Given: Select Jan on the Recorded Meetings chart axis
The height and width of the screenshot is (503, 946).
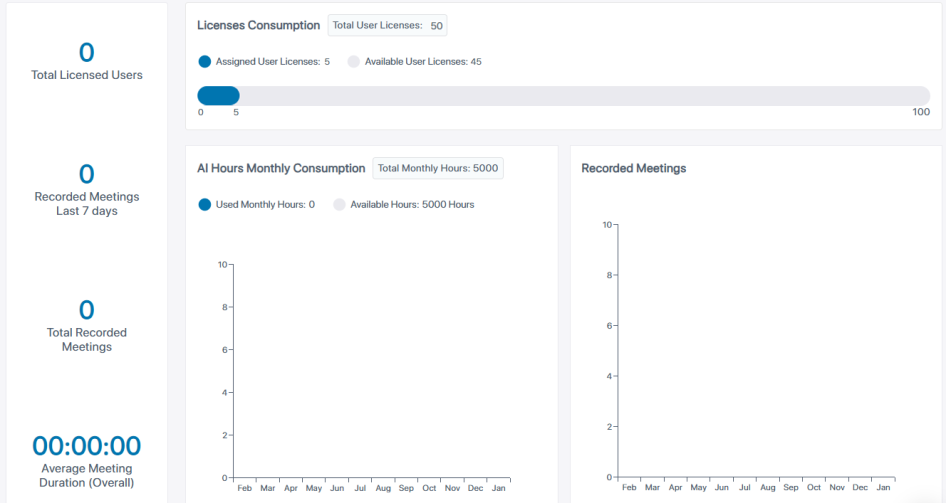Looking at the screenshot, I should tap(883, 487).
